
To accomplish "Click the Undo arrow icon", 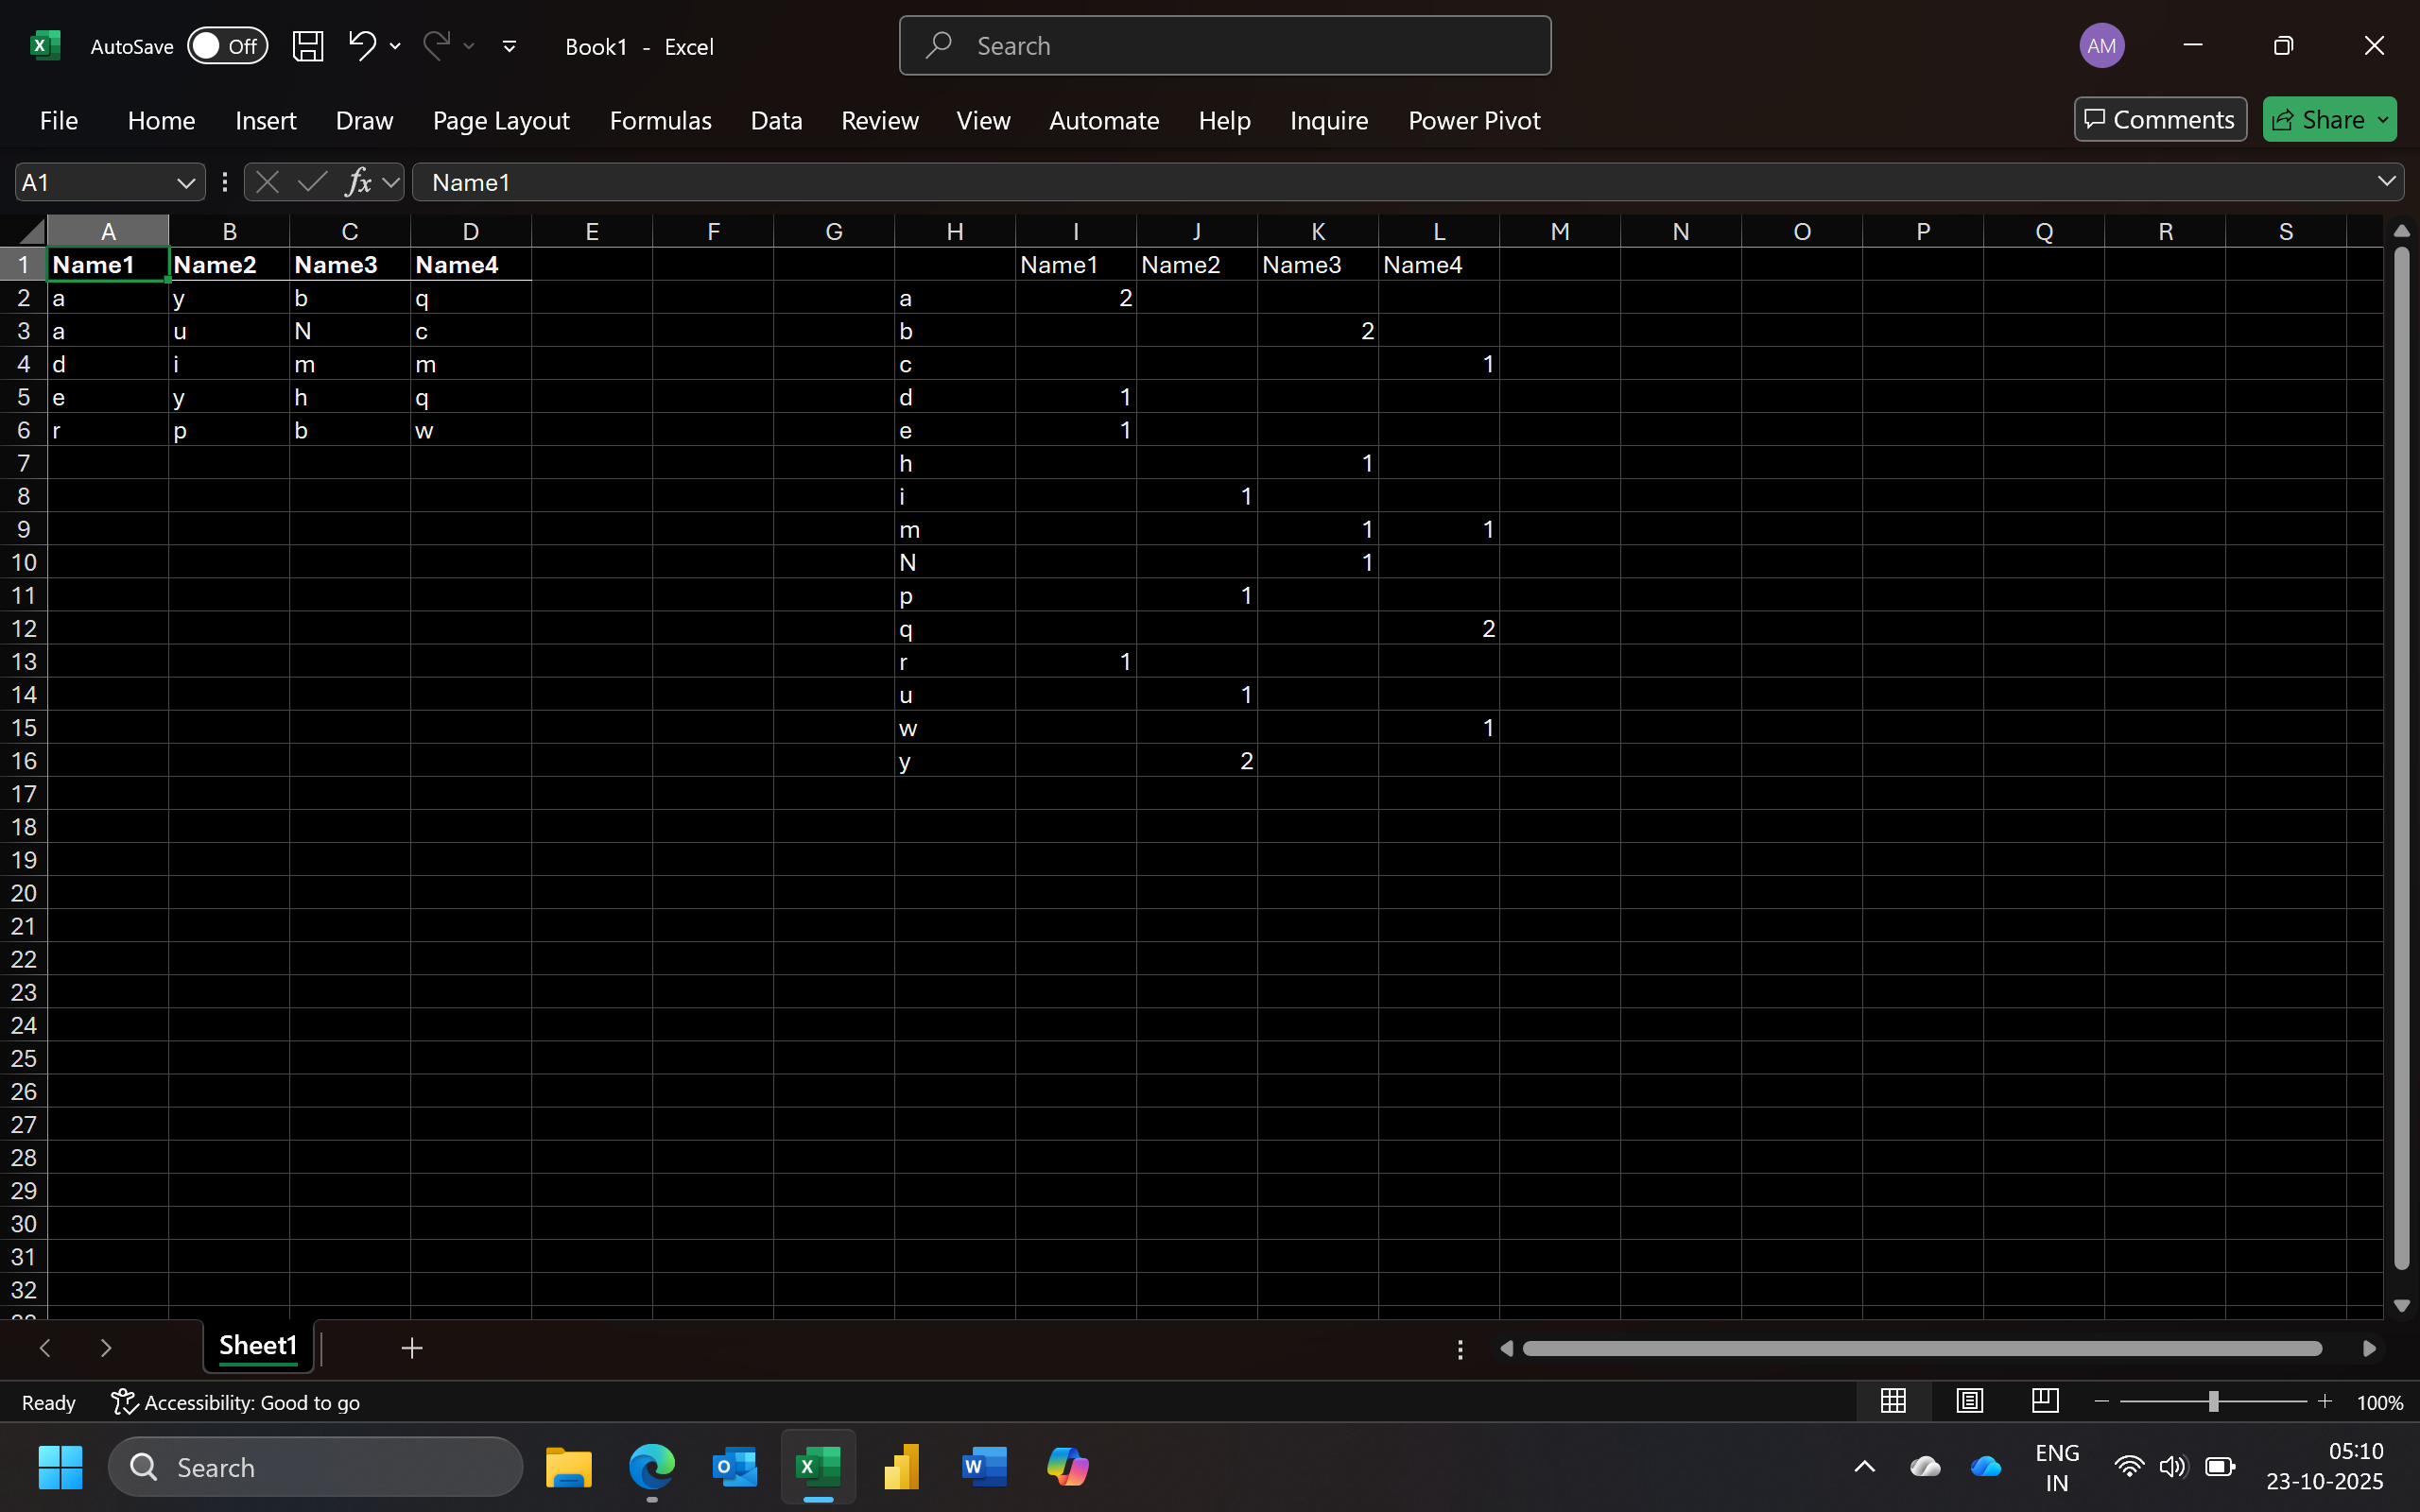I will (361, 45).
